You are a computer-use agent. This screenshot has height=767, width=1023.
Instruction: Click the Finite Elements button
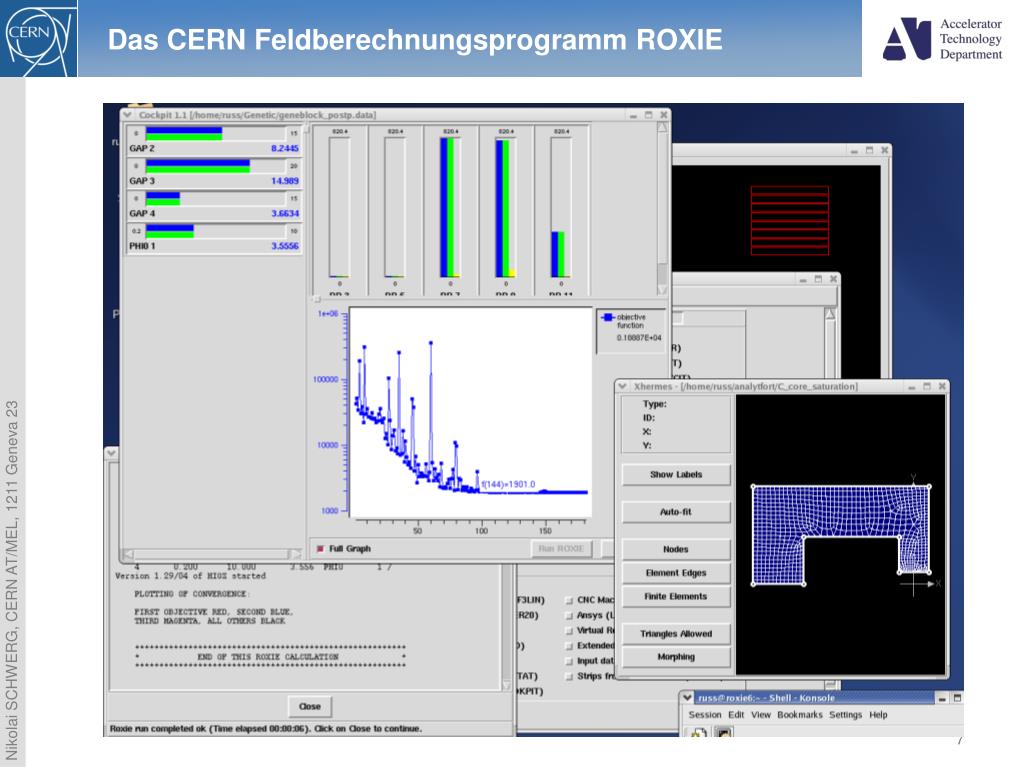[x=676, y=596]
